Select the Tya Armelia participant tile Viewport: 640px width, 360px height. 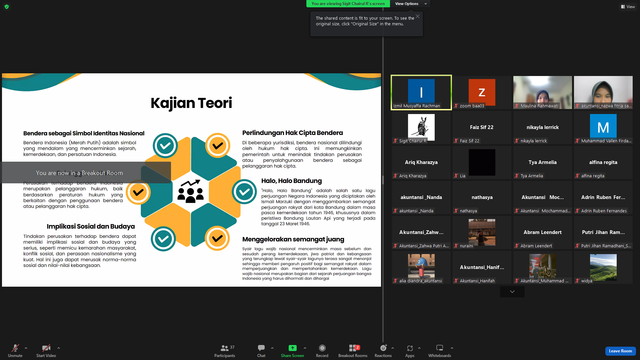coord(542,162)
